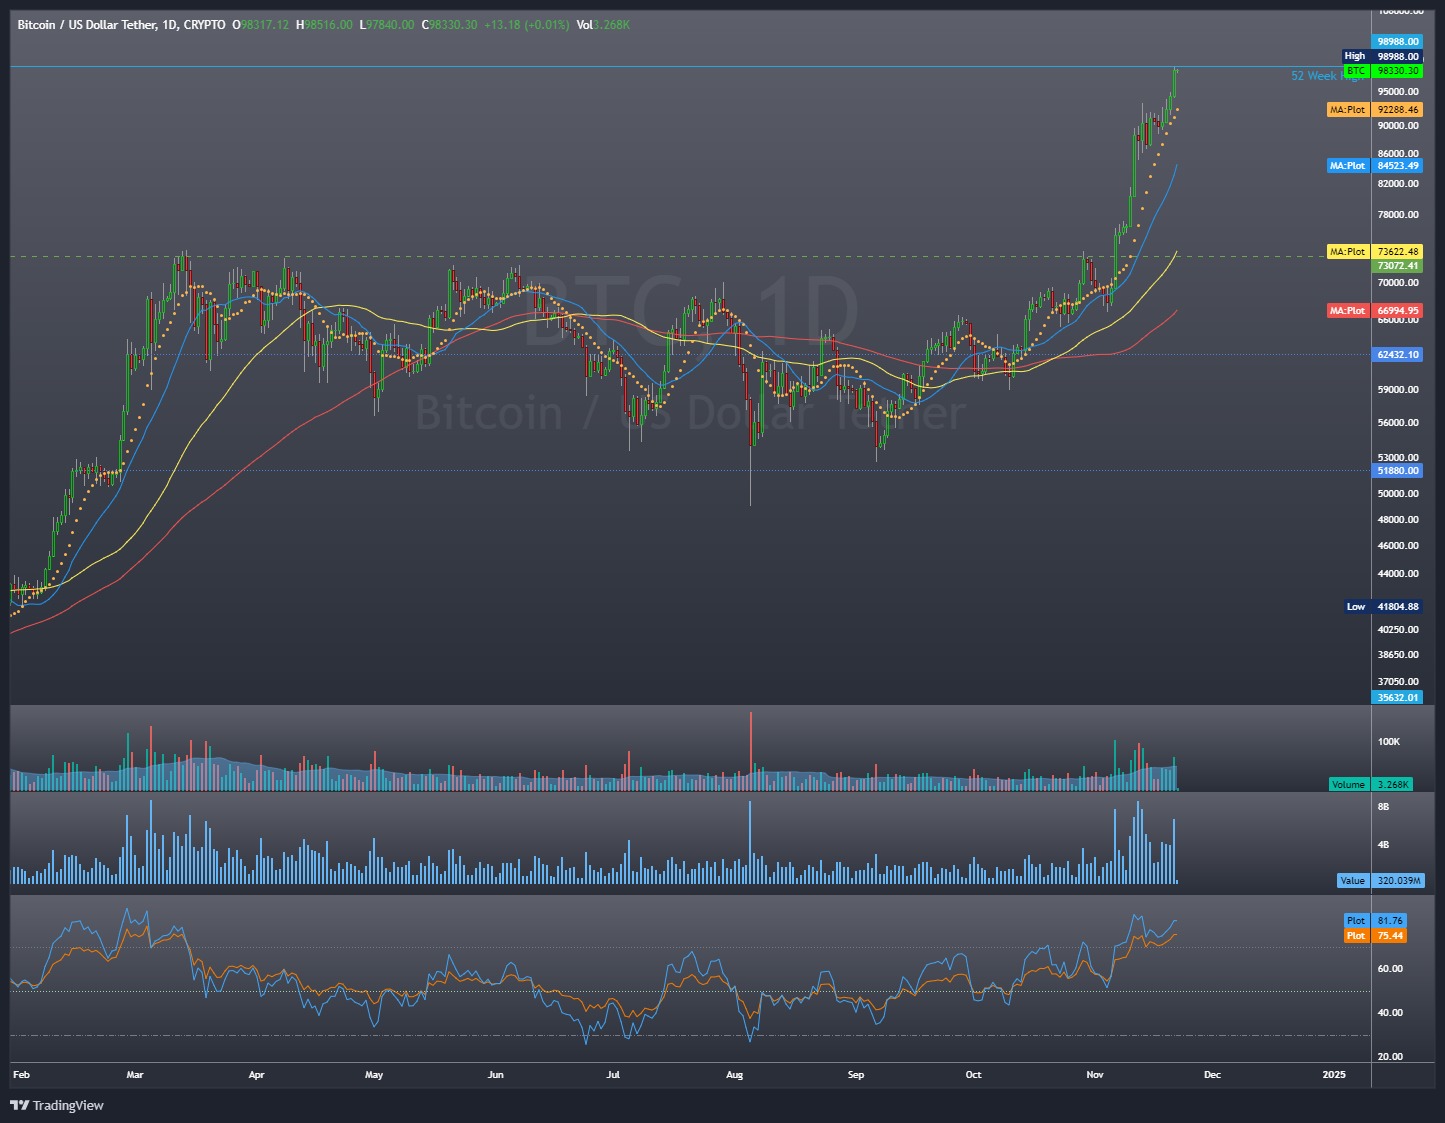
Task: Click the 100K volume axis tick
Action: (1389, 742)
